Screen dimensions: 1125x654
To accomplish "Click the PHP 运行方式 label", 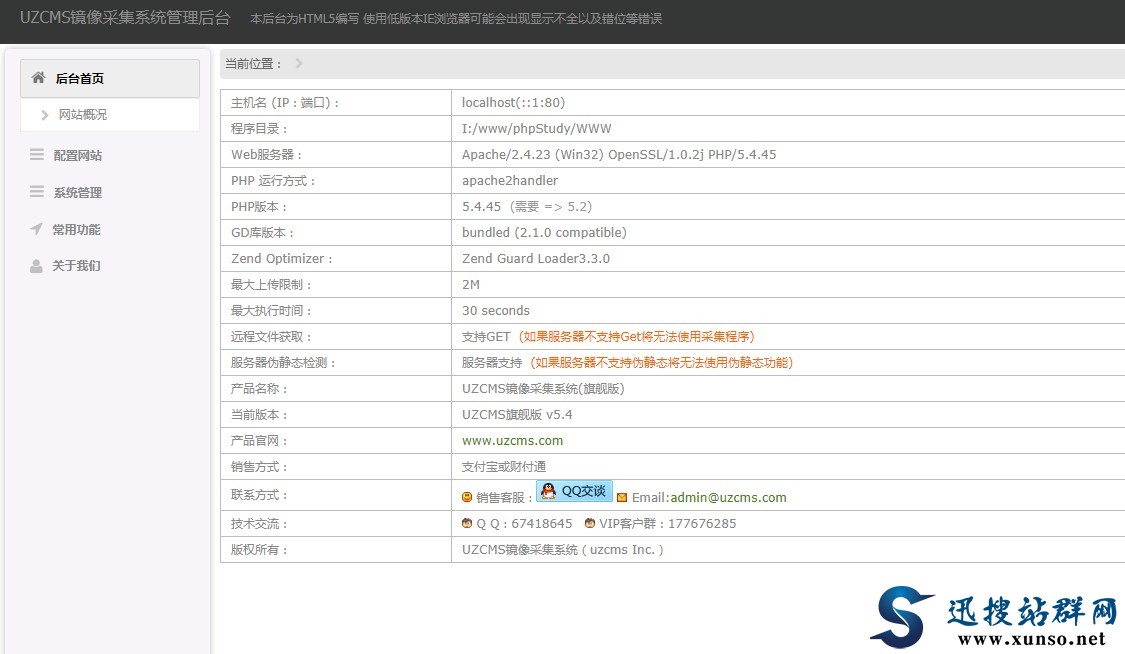I will coord(273,180).
